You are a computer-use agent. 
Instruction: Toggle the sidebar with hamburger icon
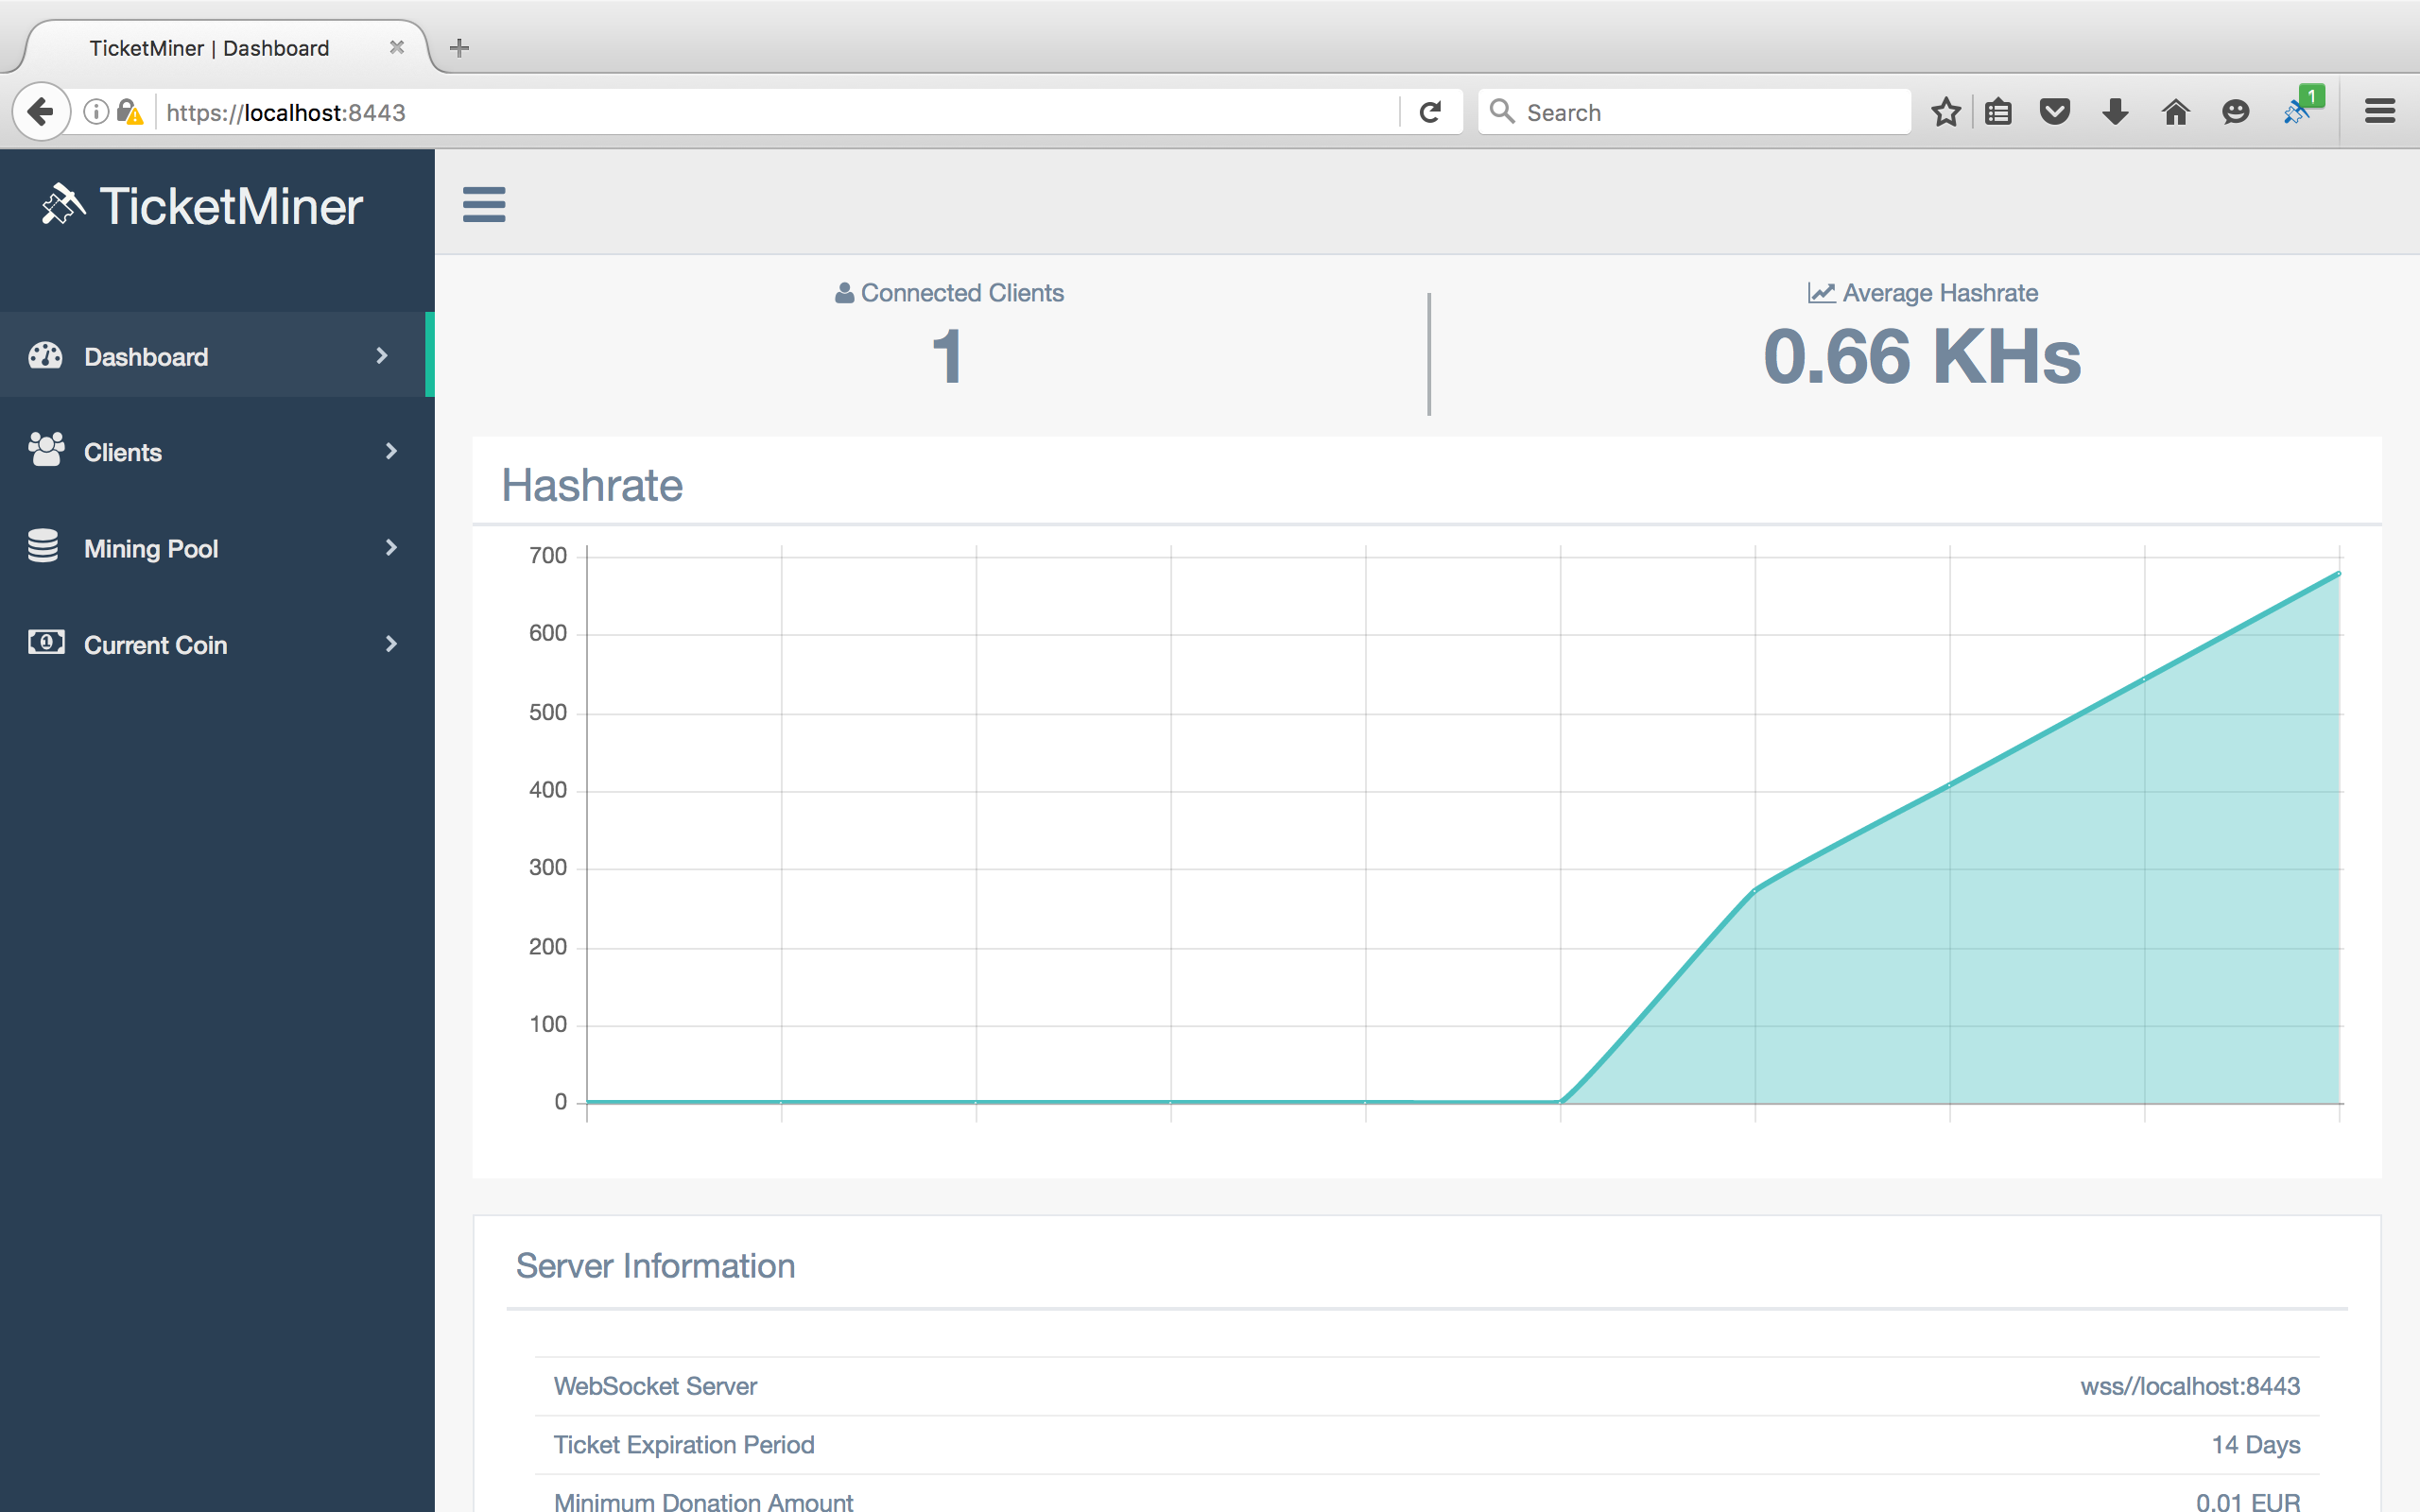point(484,205)
